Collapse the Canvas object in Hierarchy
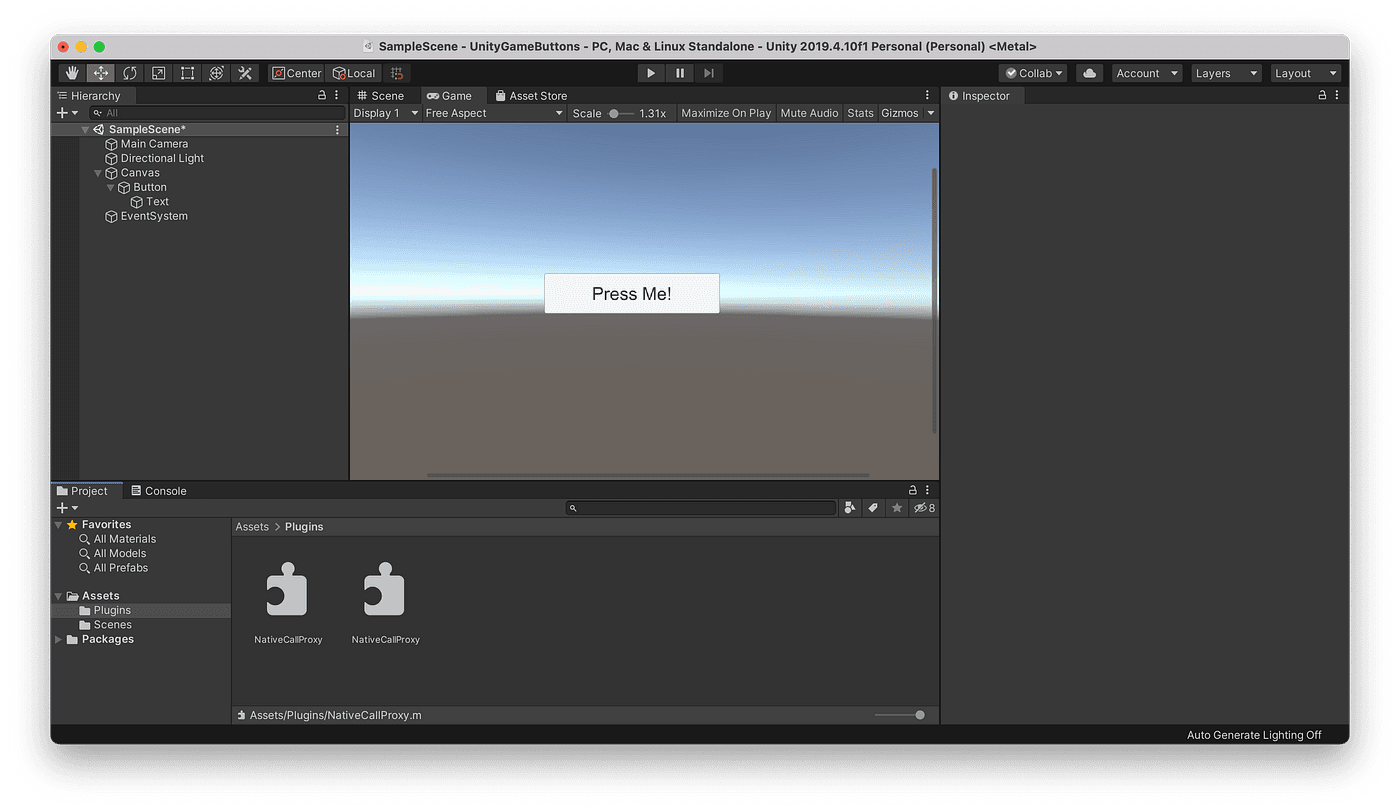Viewport: 1400px width, 811px height. (x=98, y=173)
